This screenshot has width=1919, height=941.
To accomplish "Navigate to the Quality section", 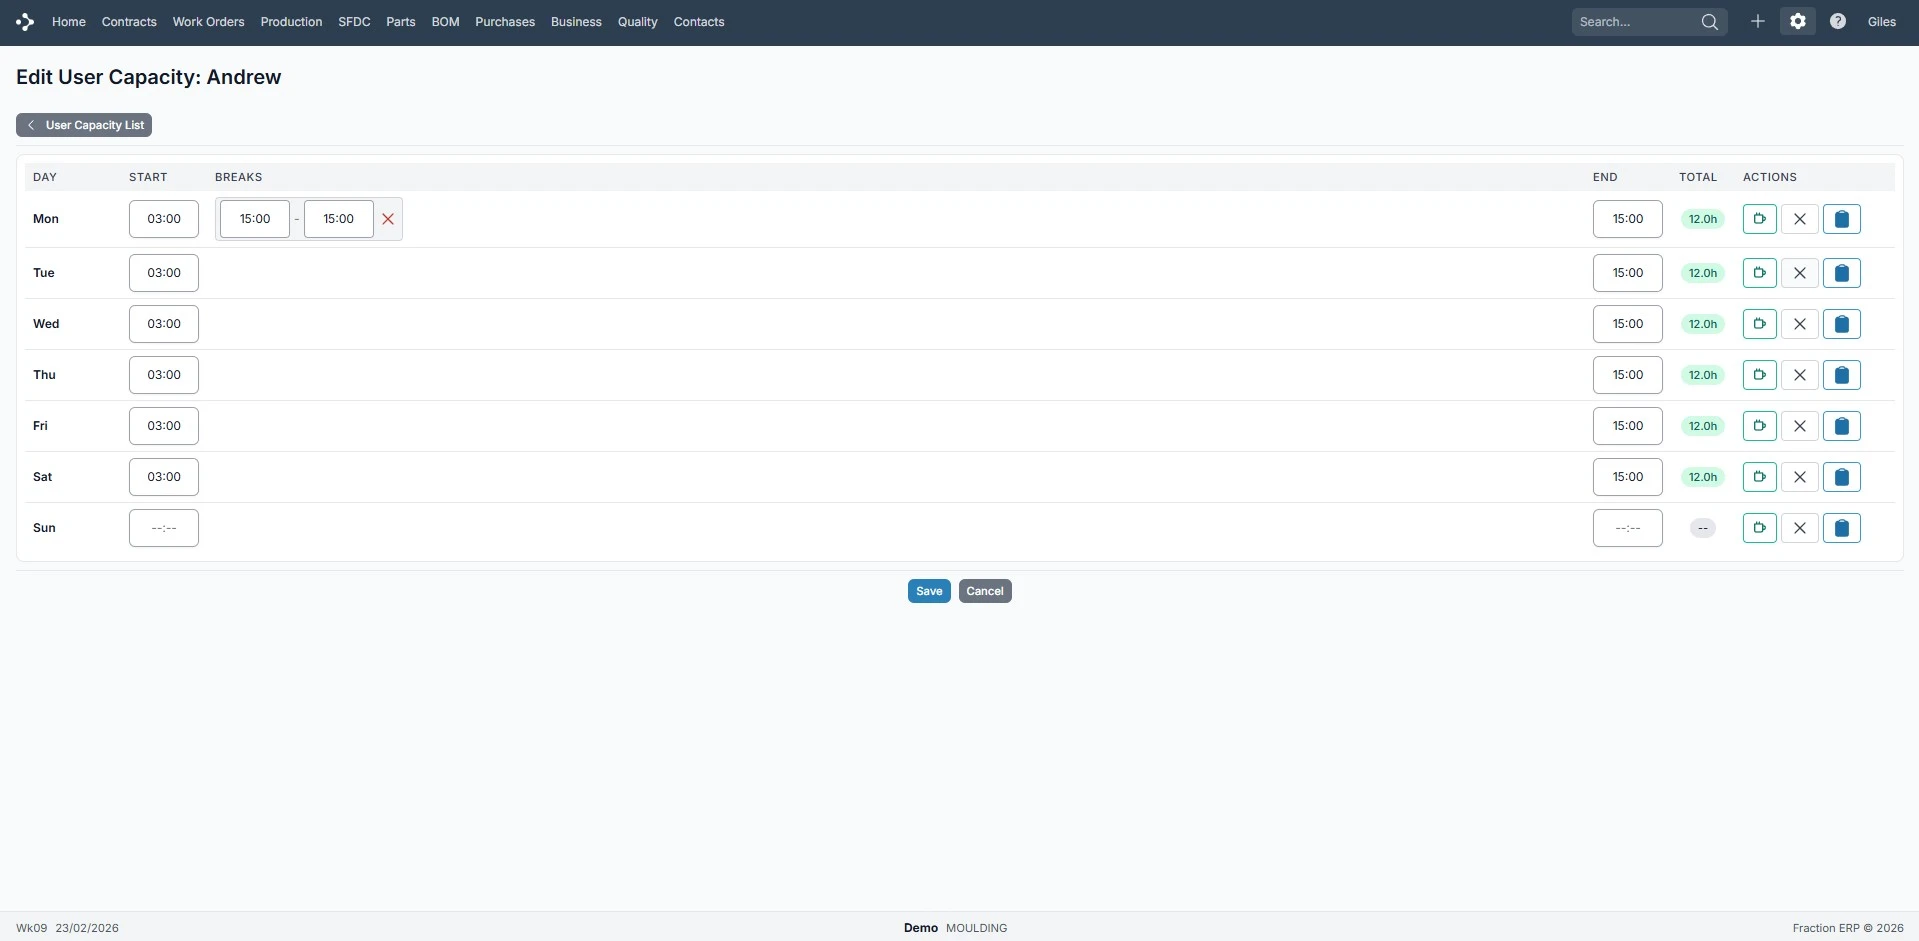I will click(637, 21).
